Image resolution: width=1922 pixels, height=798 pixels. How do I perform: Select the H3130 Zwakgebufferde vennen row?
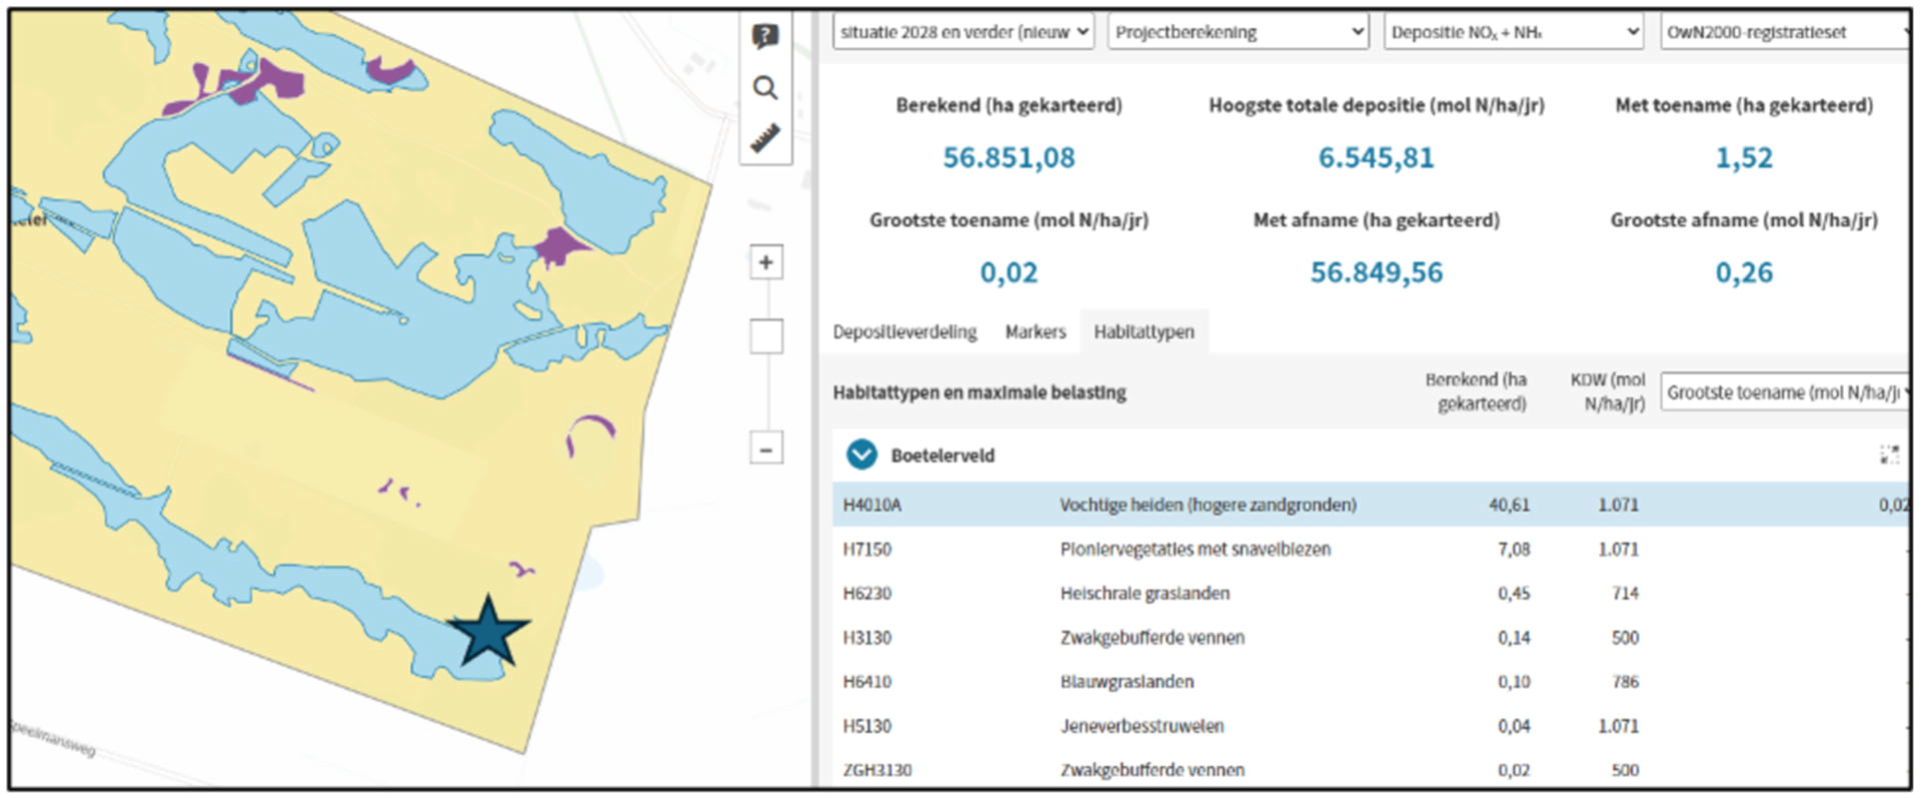(x=1371, y=637)
